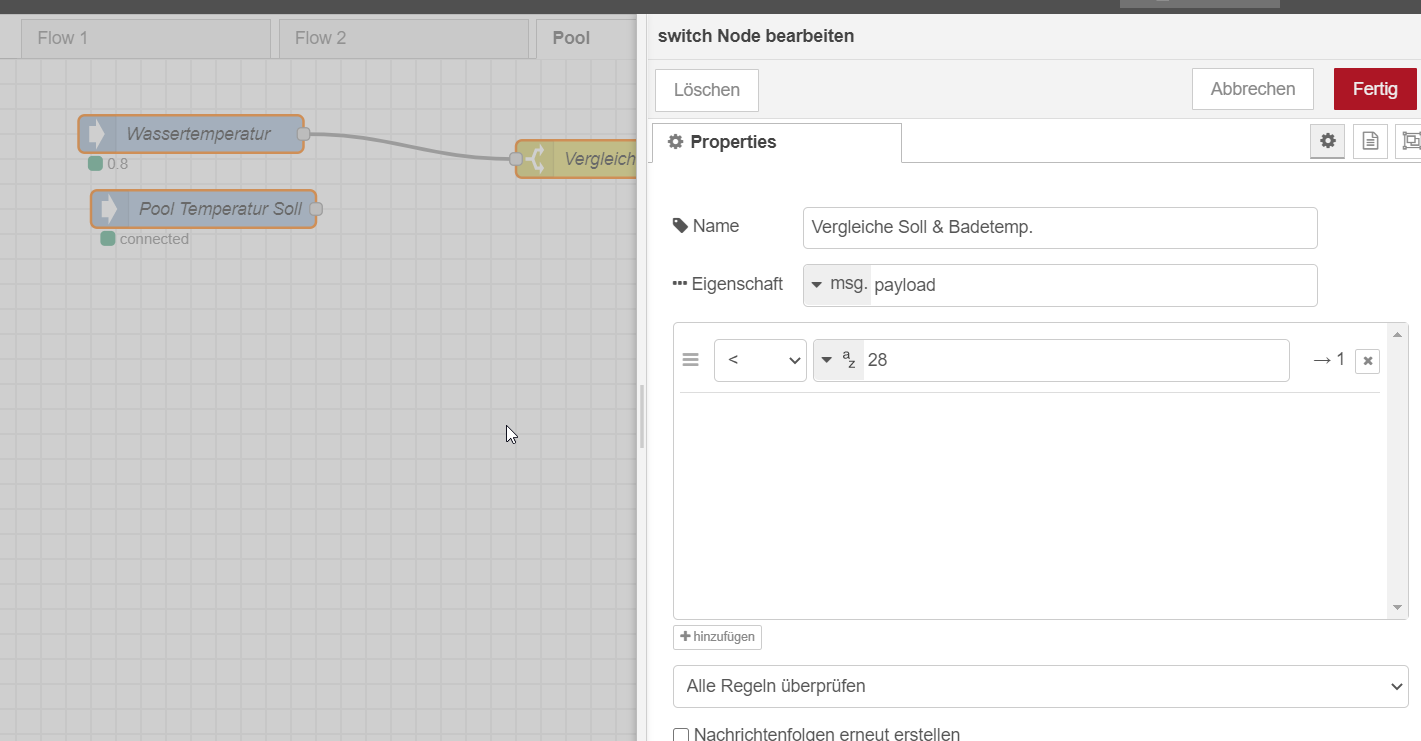Click the rules list scrollbar down arrow
The height and width of the screenshot is (741, 1421).
(1398, 608)
